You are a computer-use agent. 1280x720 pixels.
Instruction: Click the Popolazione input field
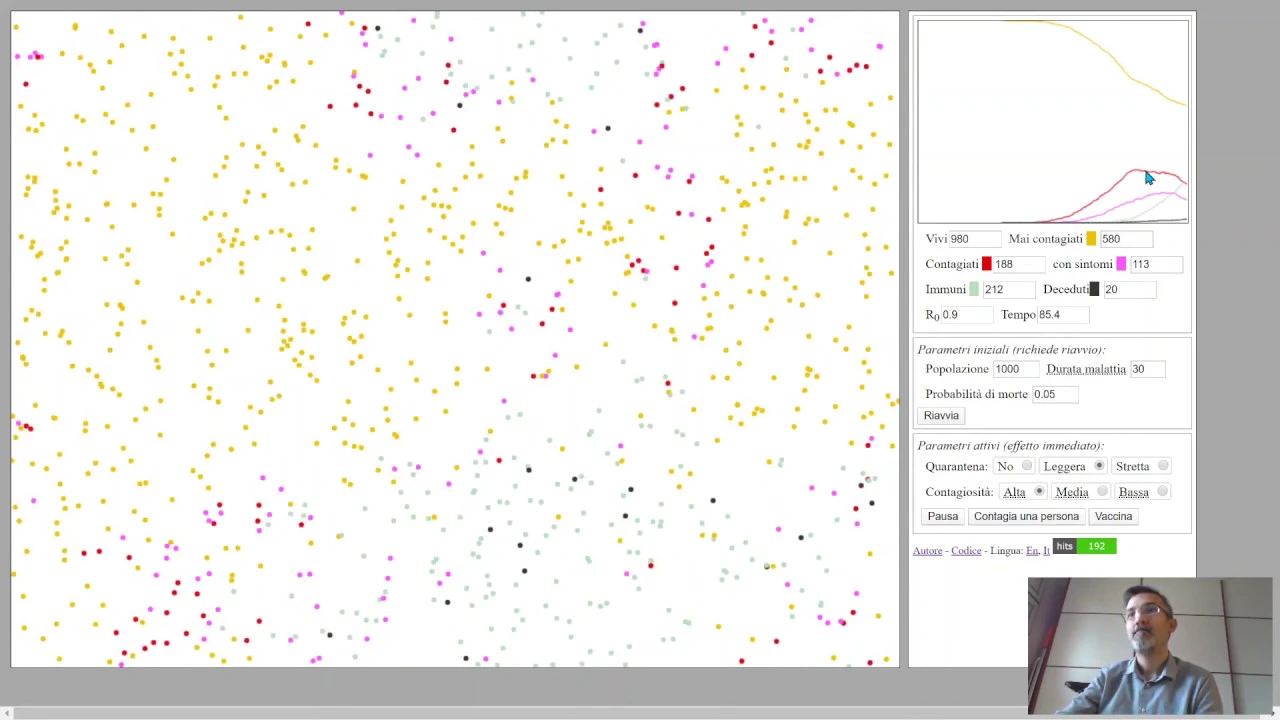coord(1015,369)
